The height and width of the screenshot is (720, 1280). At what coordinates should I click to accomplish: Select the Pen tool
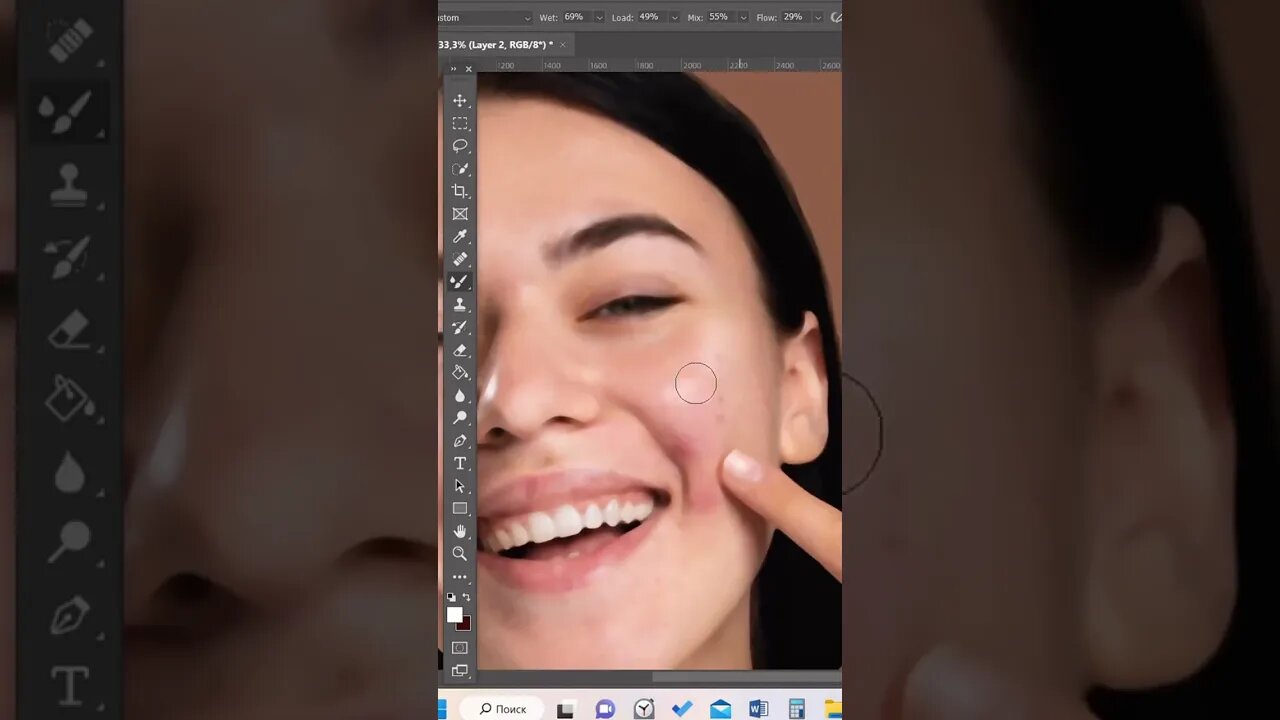click(x=460, y=441)
